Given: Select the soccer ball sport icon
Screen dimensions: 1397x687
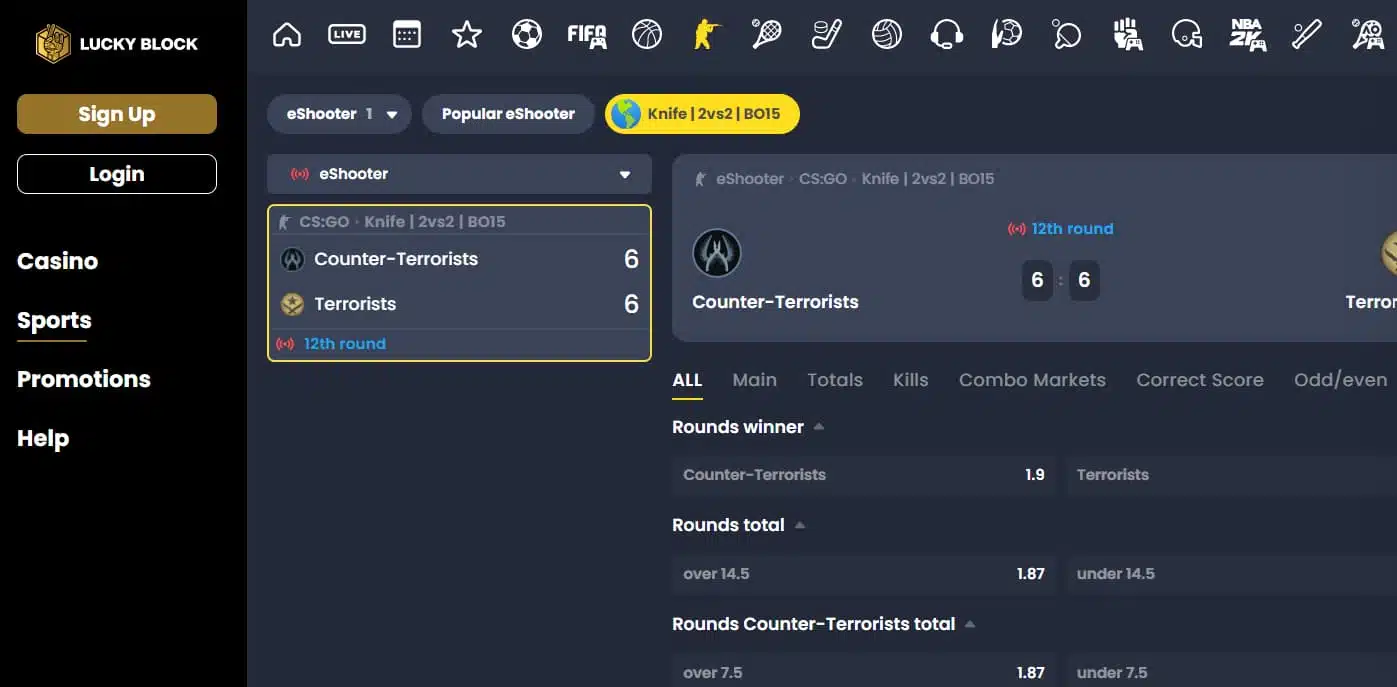Looking at the screenshot, I should [527, 35].
